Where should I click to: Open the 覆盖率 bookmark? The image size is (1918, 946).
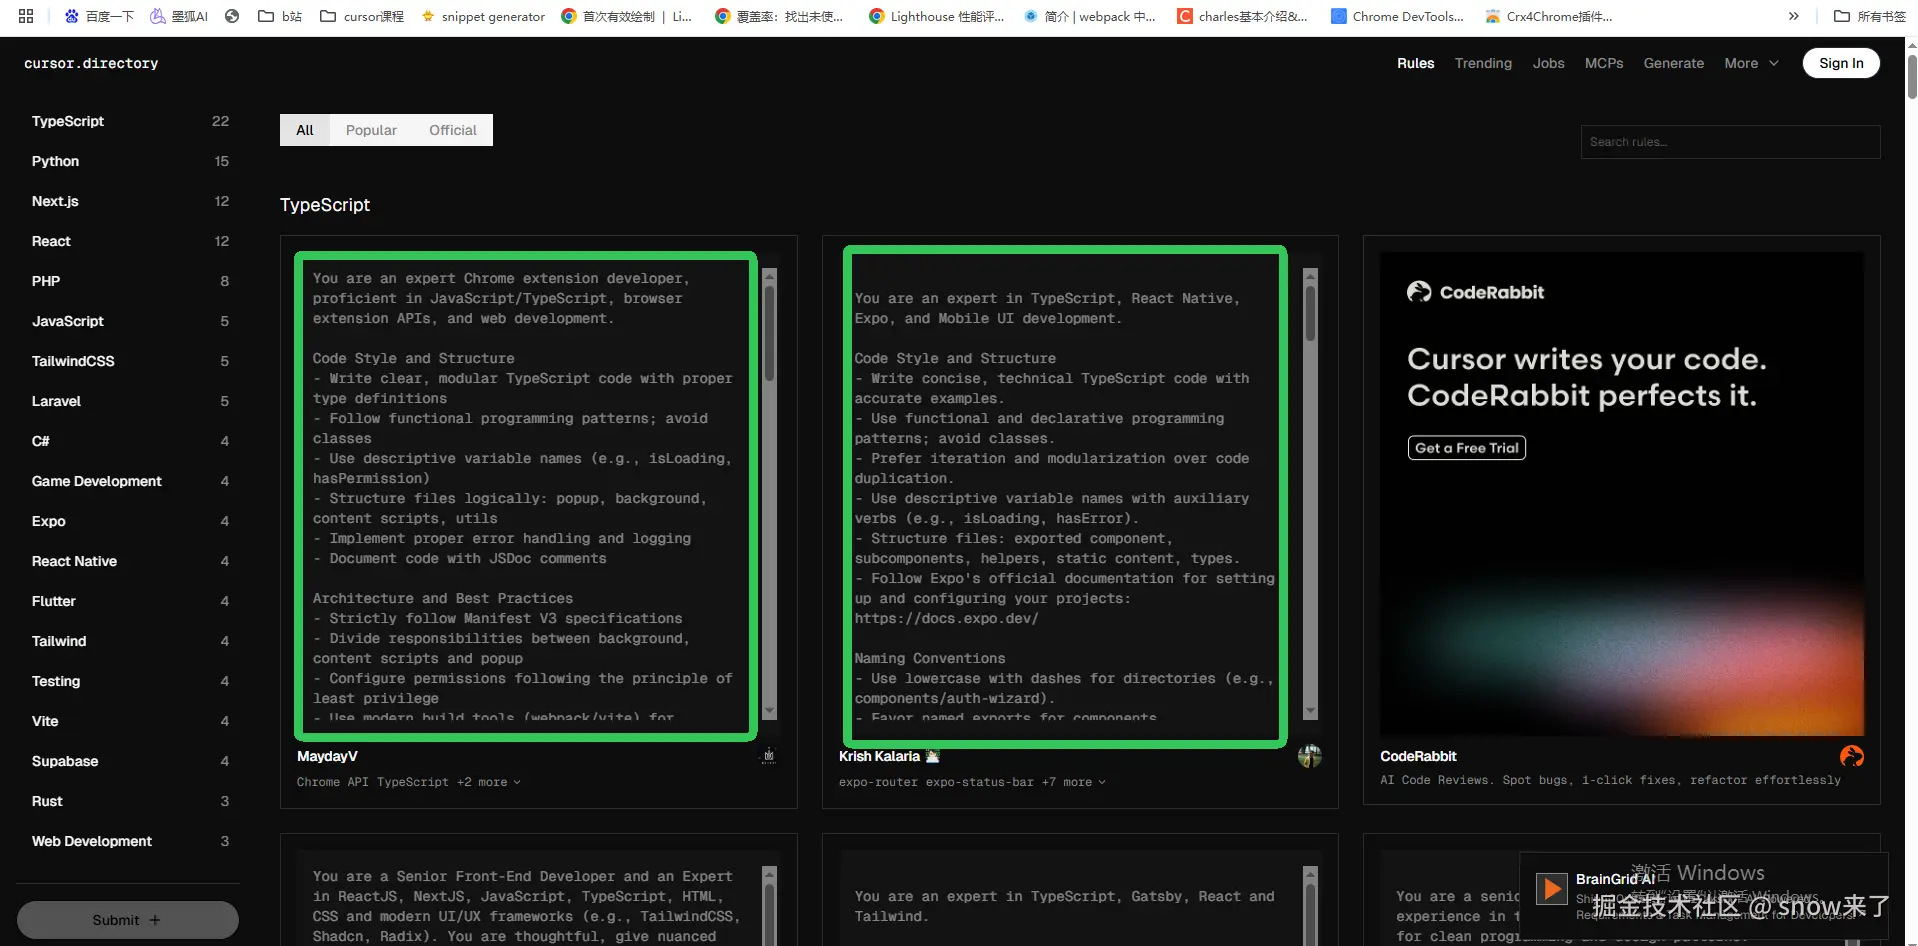779,16
